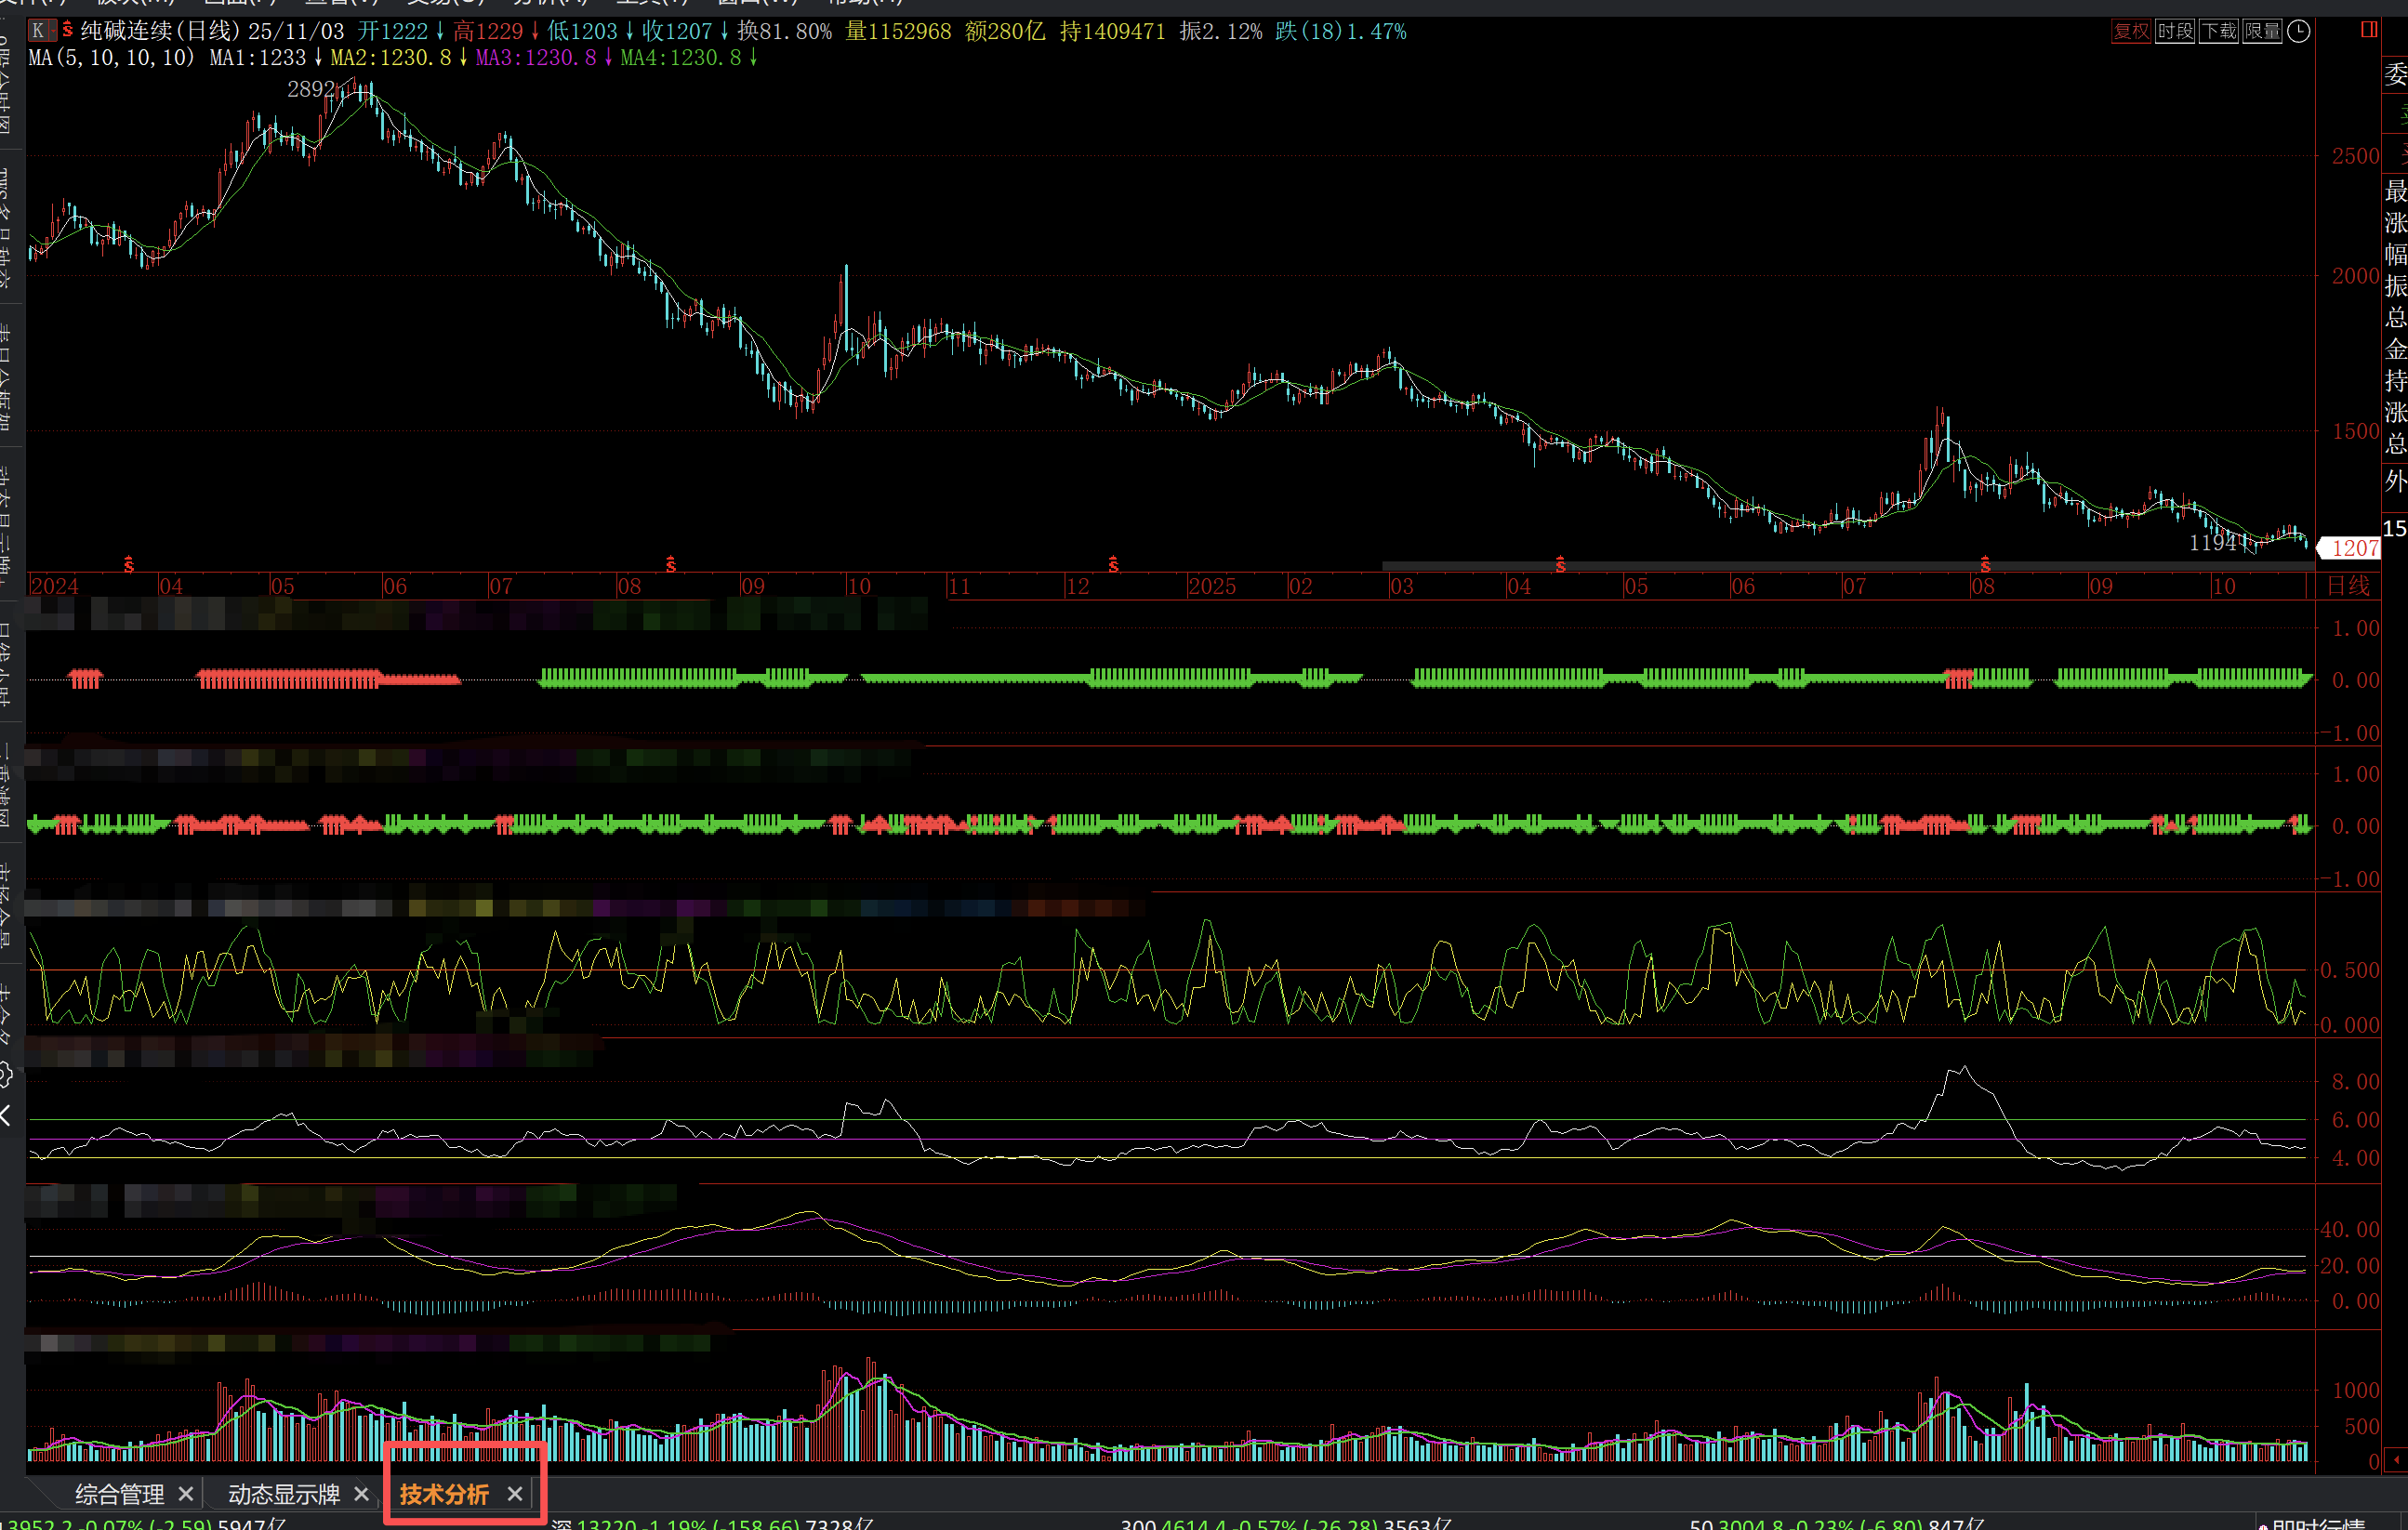Open the left sidebar settings gear
The image size is (2408, 1530).
[6, 1076]
